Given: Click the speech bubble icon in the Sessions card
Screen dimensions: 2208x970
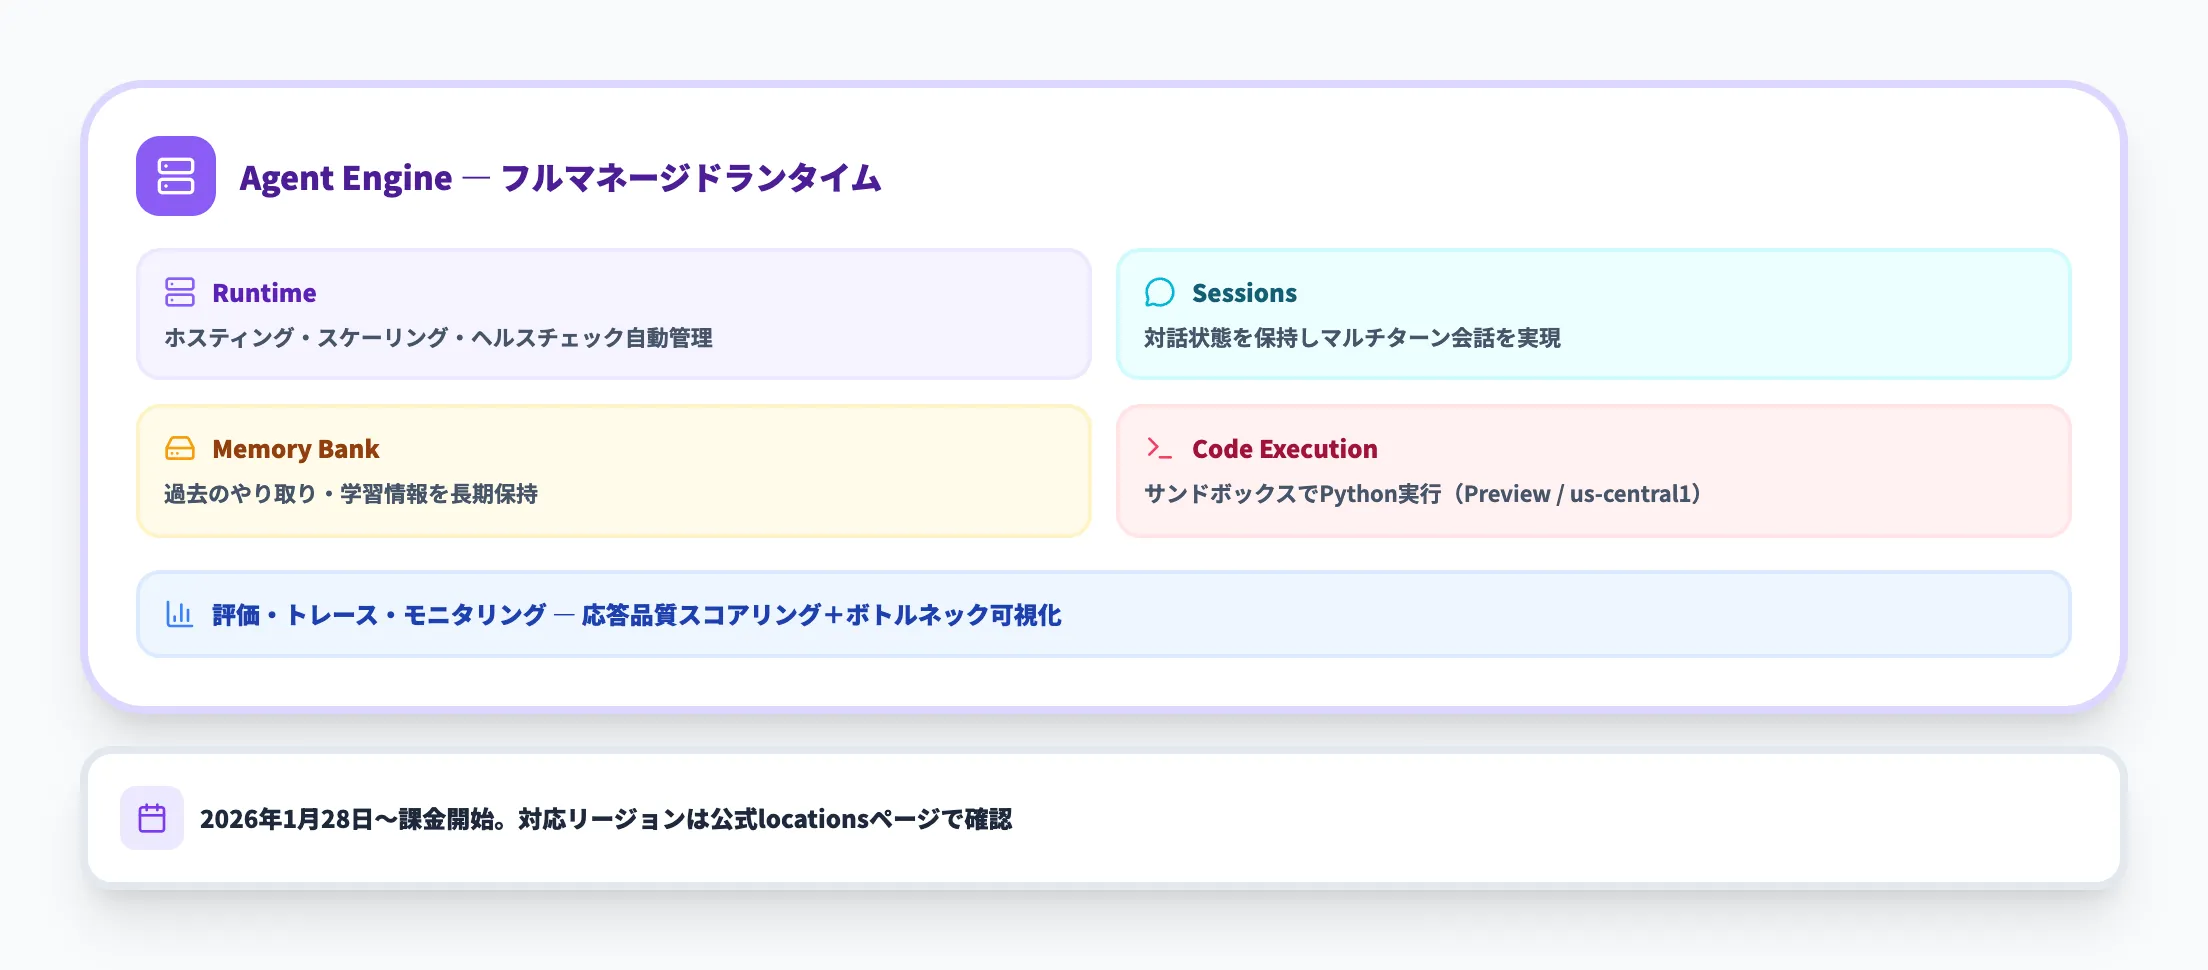Looking at the screenshot, I should (1160, 293).
